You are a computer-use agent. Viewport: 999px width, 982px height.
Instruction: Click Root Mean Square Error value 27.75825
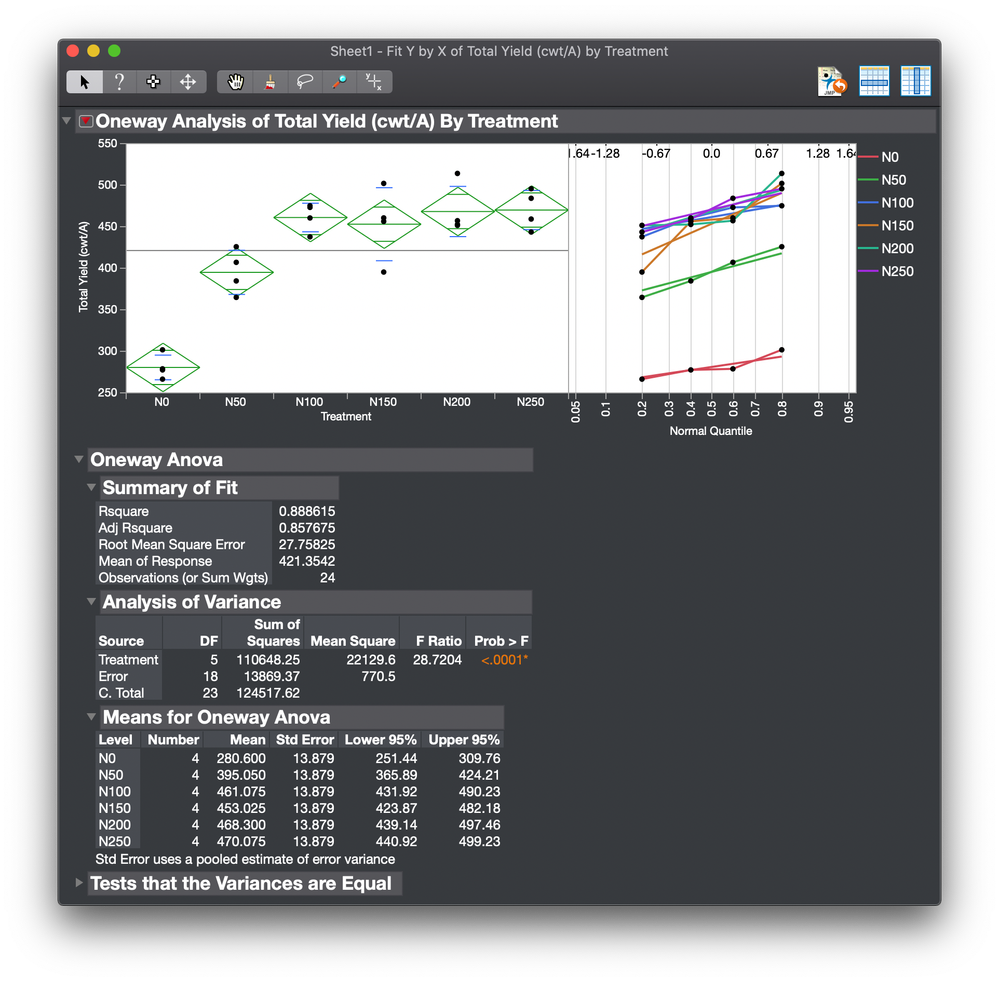tap(306, 544)
